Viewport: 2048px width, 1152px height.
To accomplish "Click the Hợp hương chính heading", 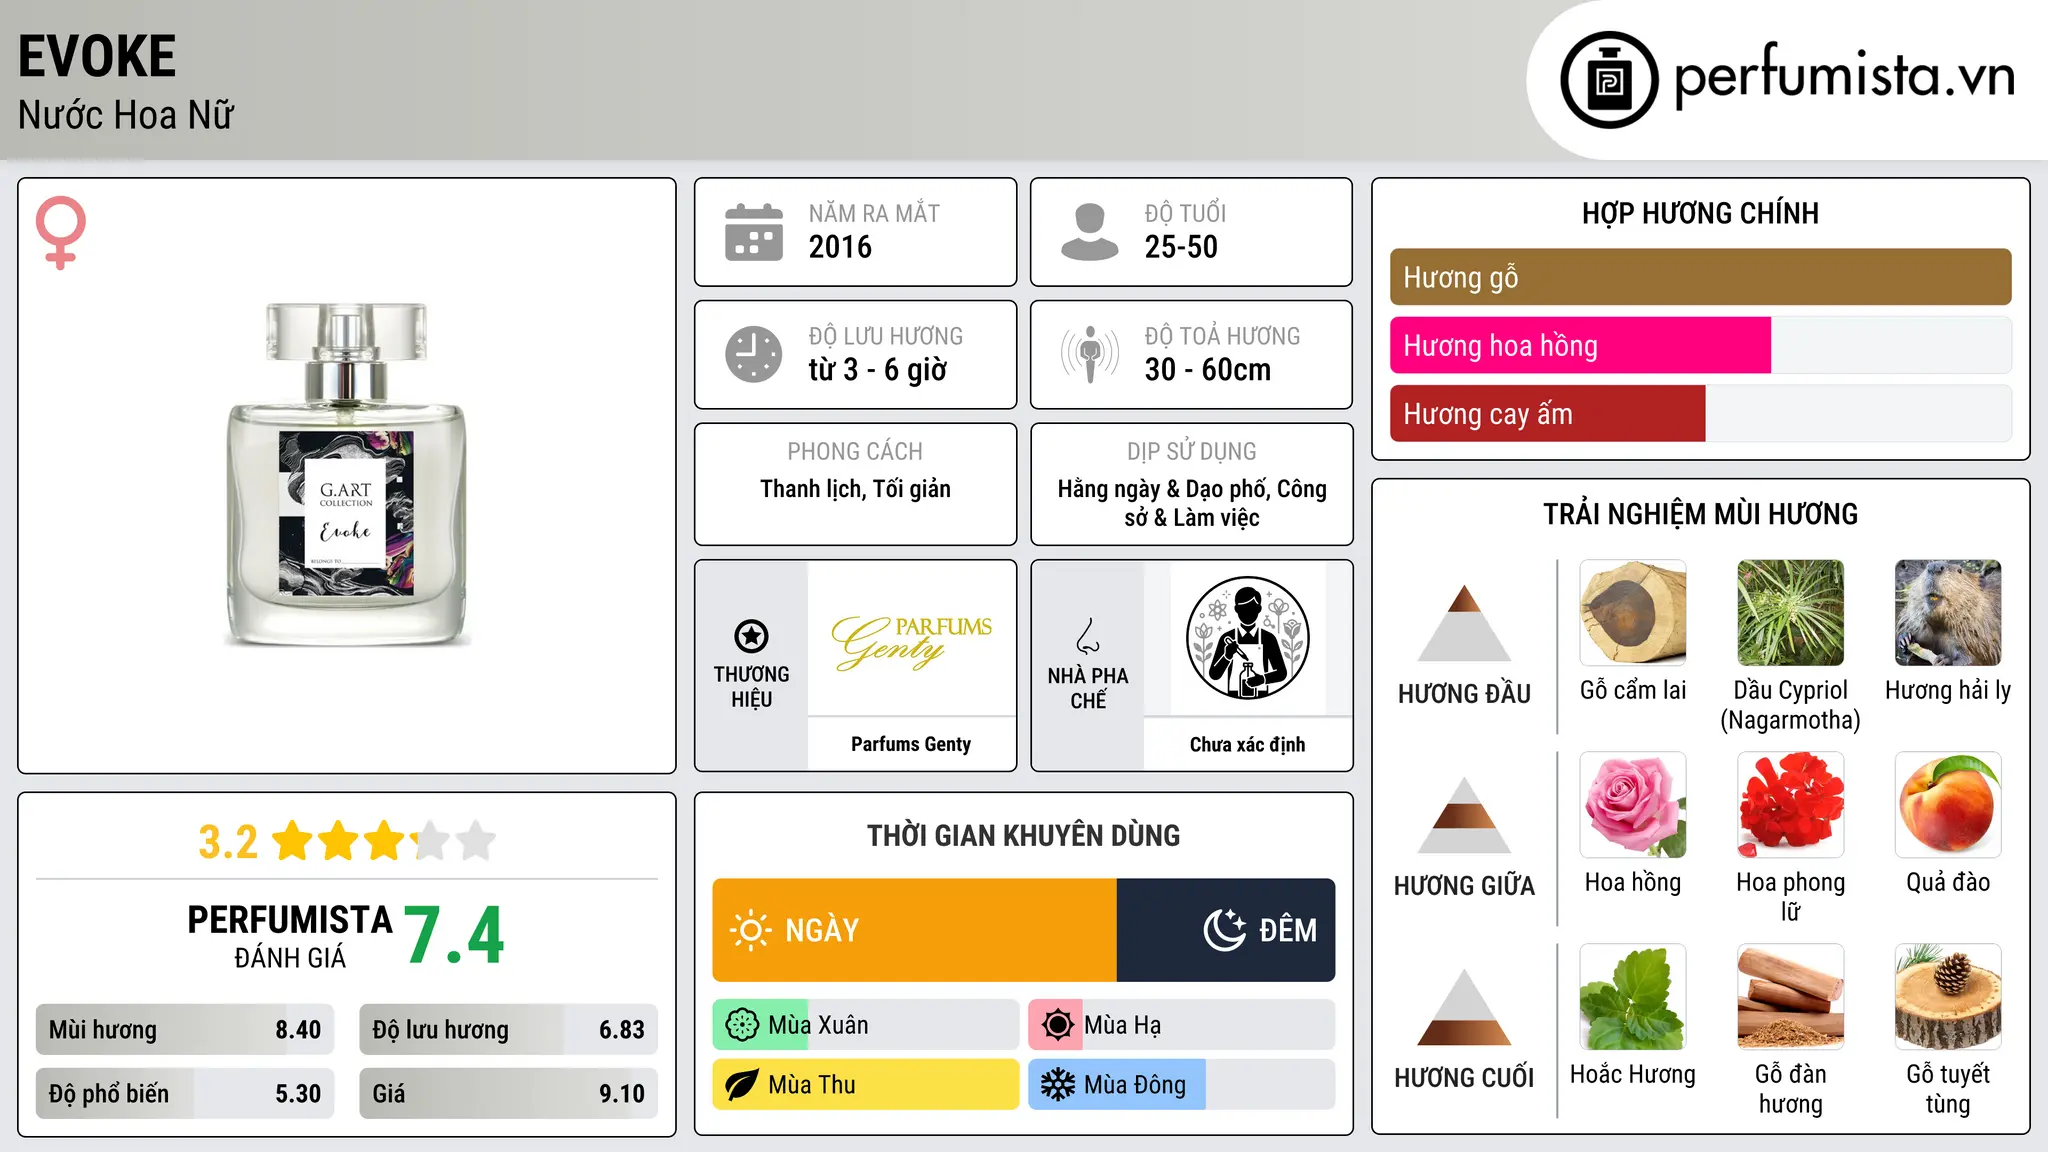I will tap(1700, 213).
